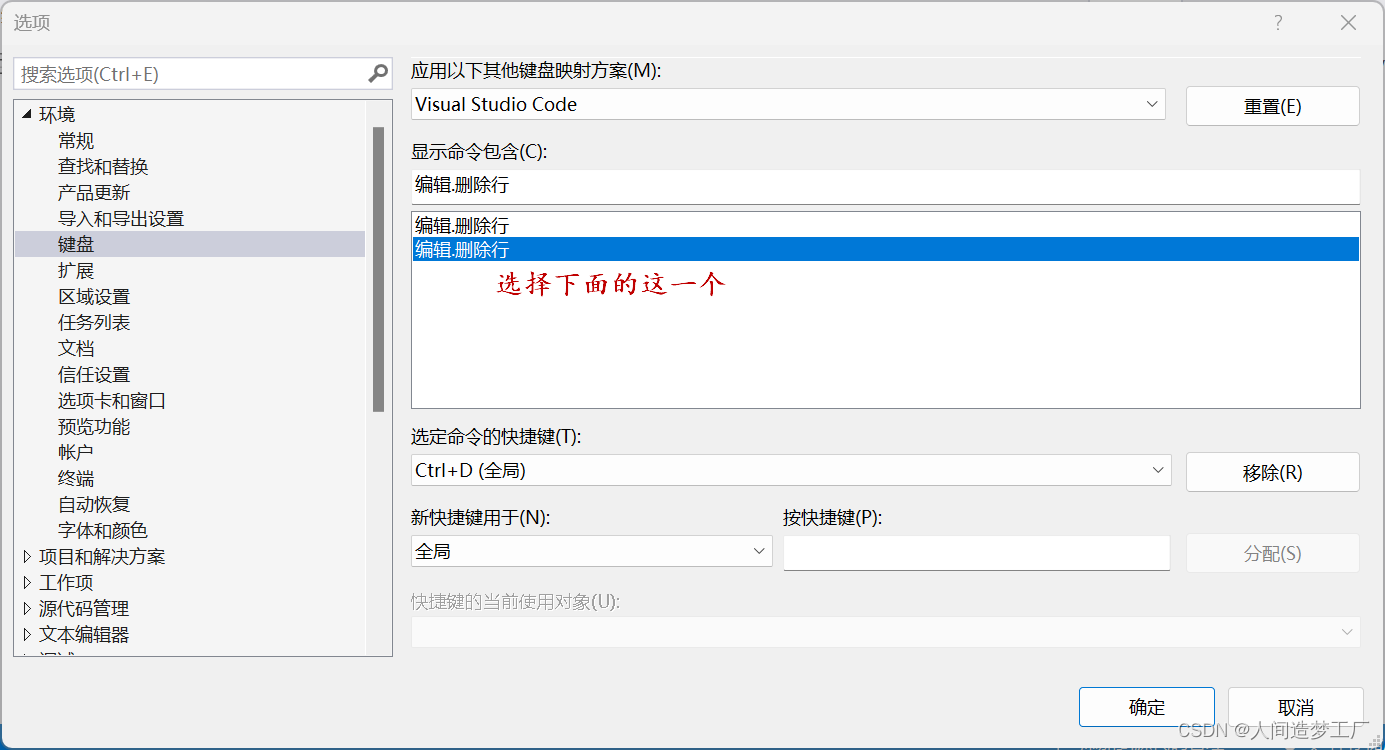Click the 快捷键的当前使用对象 dropdown
This screenshot has height=750, width=1385.
(x=885, y=632)
